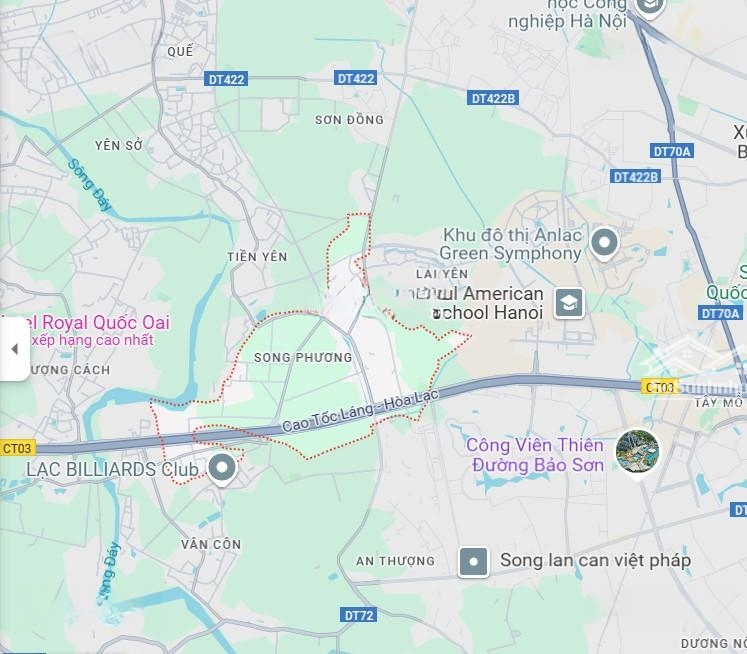Select the Cao Tốc Láng - Hòa Lạc label

point(361,411)
